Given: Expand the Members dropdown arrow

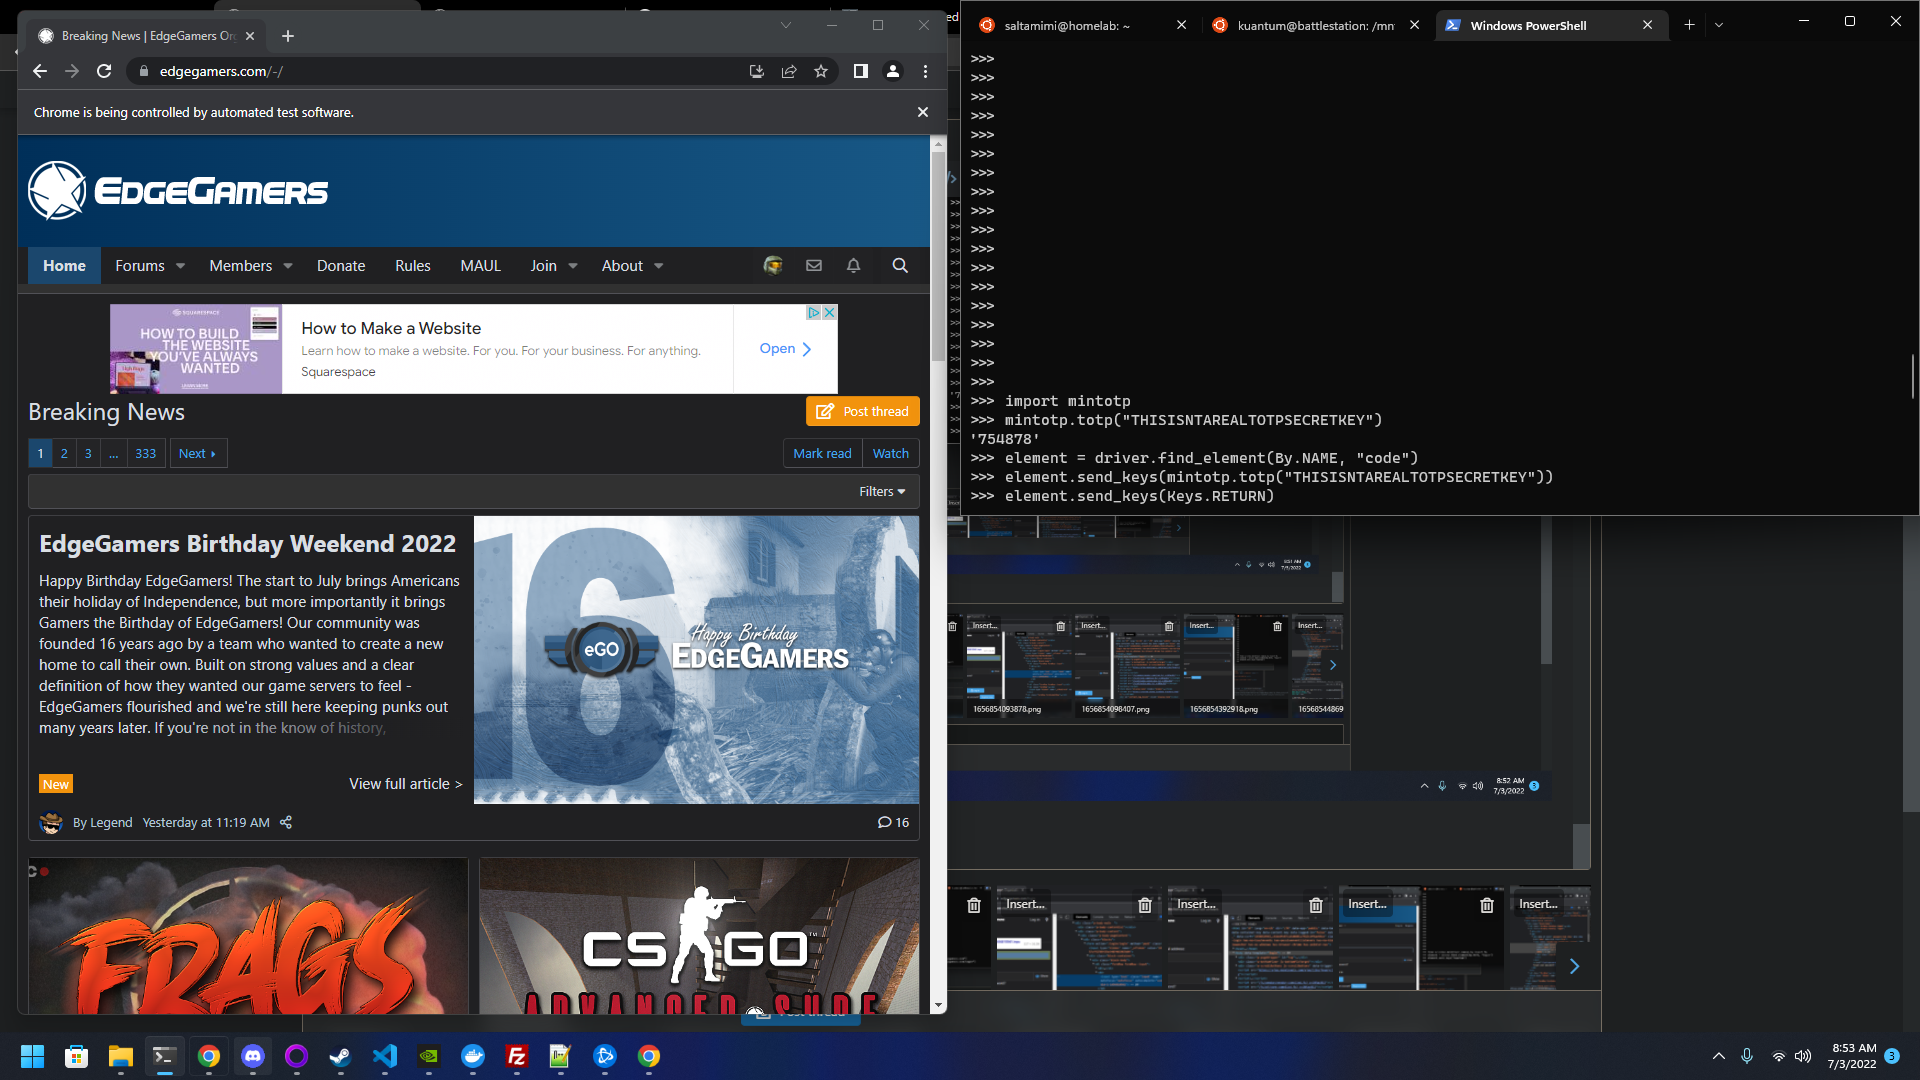Looking at the screenshot, I should click(x=288, y=266).
